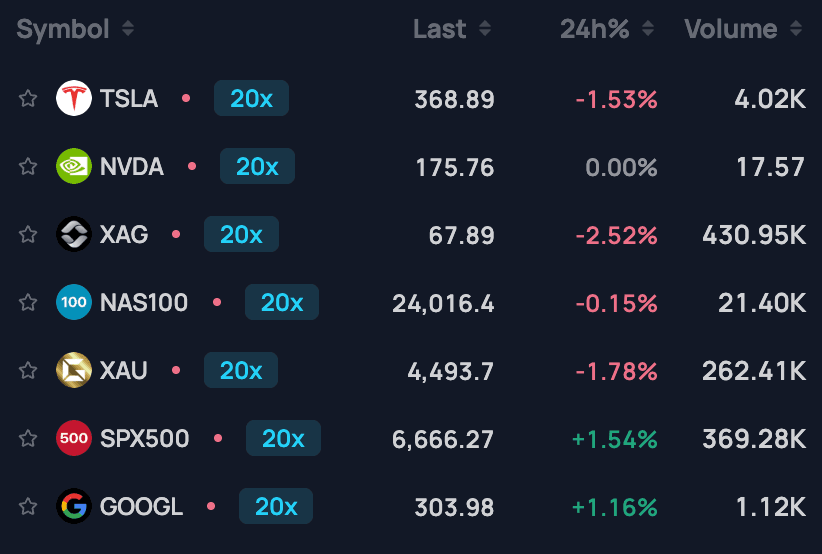Sort by the Symbol column arrows
The width and height of the screenshot is (822, 554).
[x=128, y=30]
